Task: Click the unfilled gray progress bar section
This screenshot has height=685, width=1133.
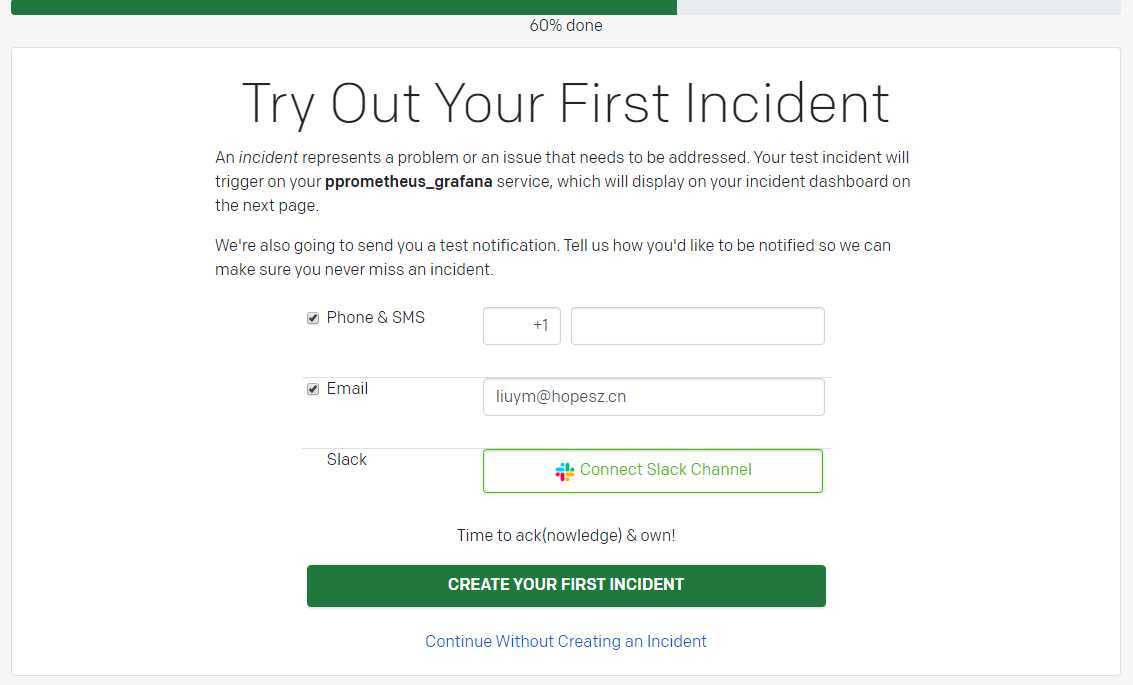Action: [898, 7]
